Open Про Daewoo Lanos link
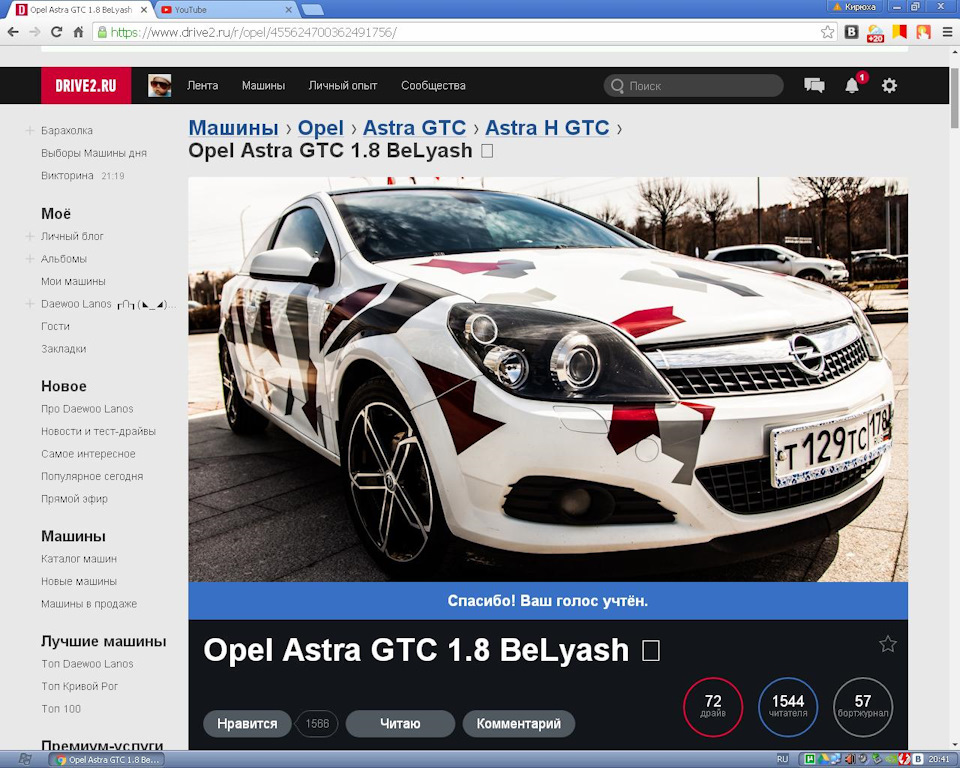 click(x=87, y=409)
